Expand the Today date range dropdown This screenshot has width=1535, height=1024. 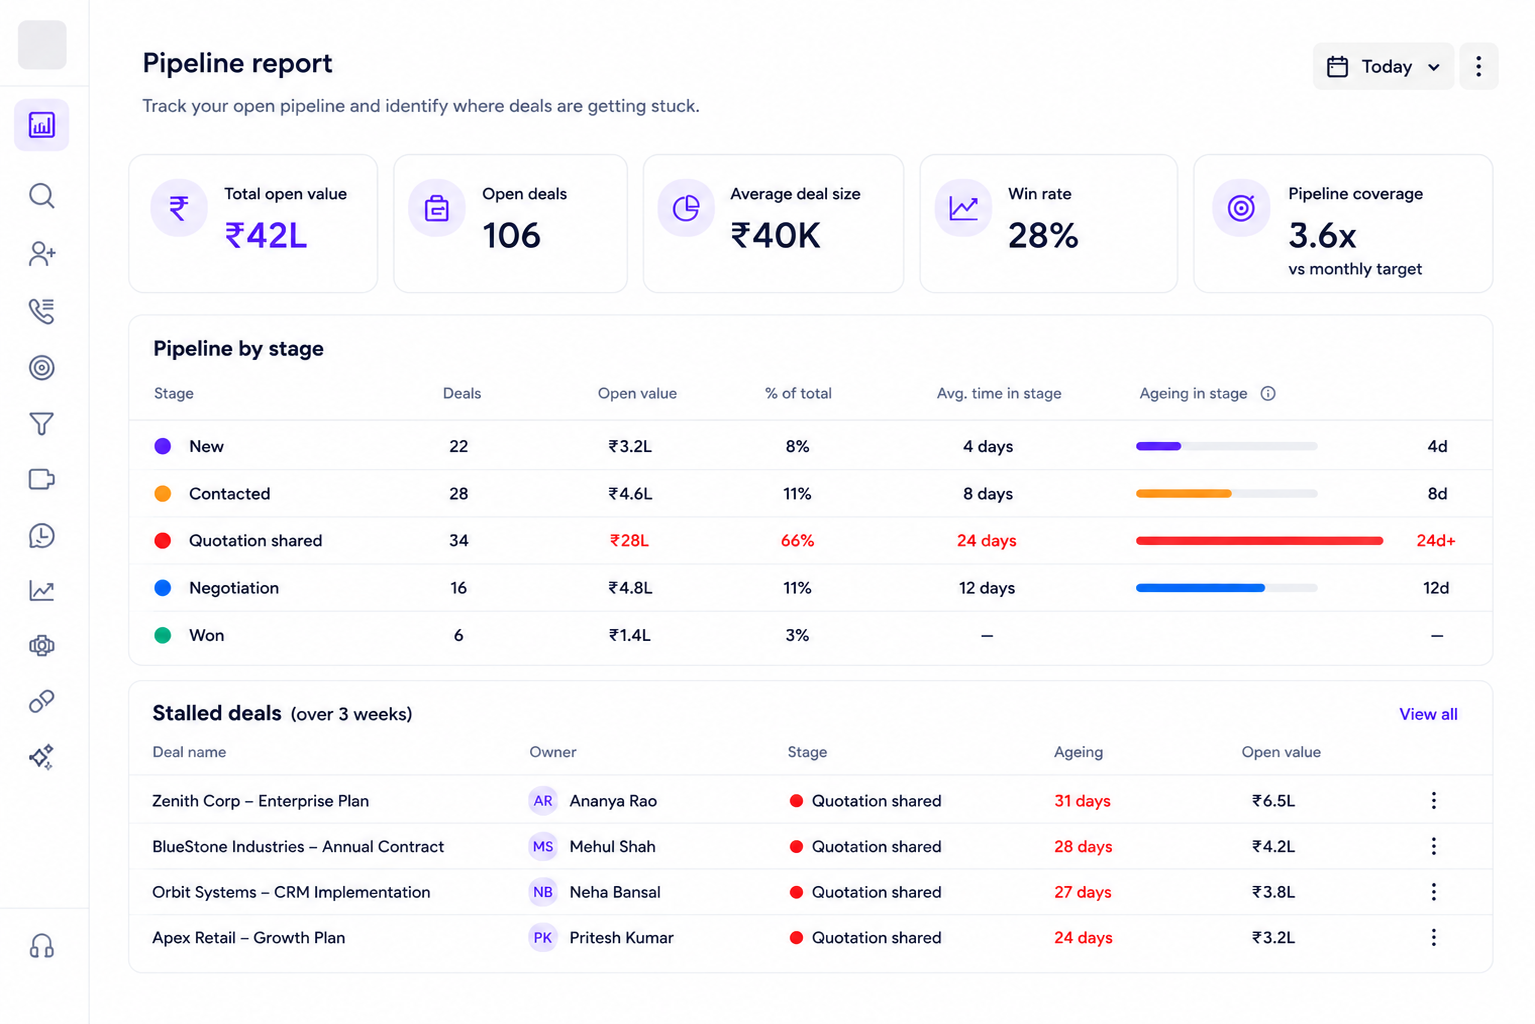(x=1383, y=67)
